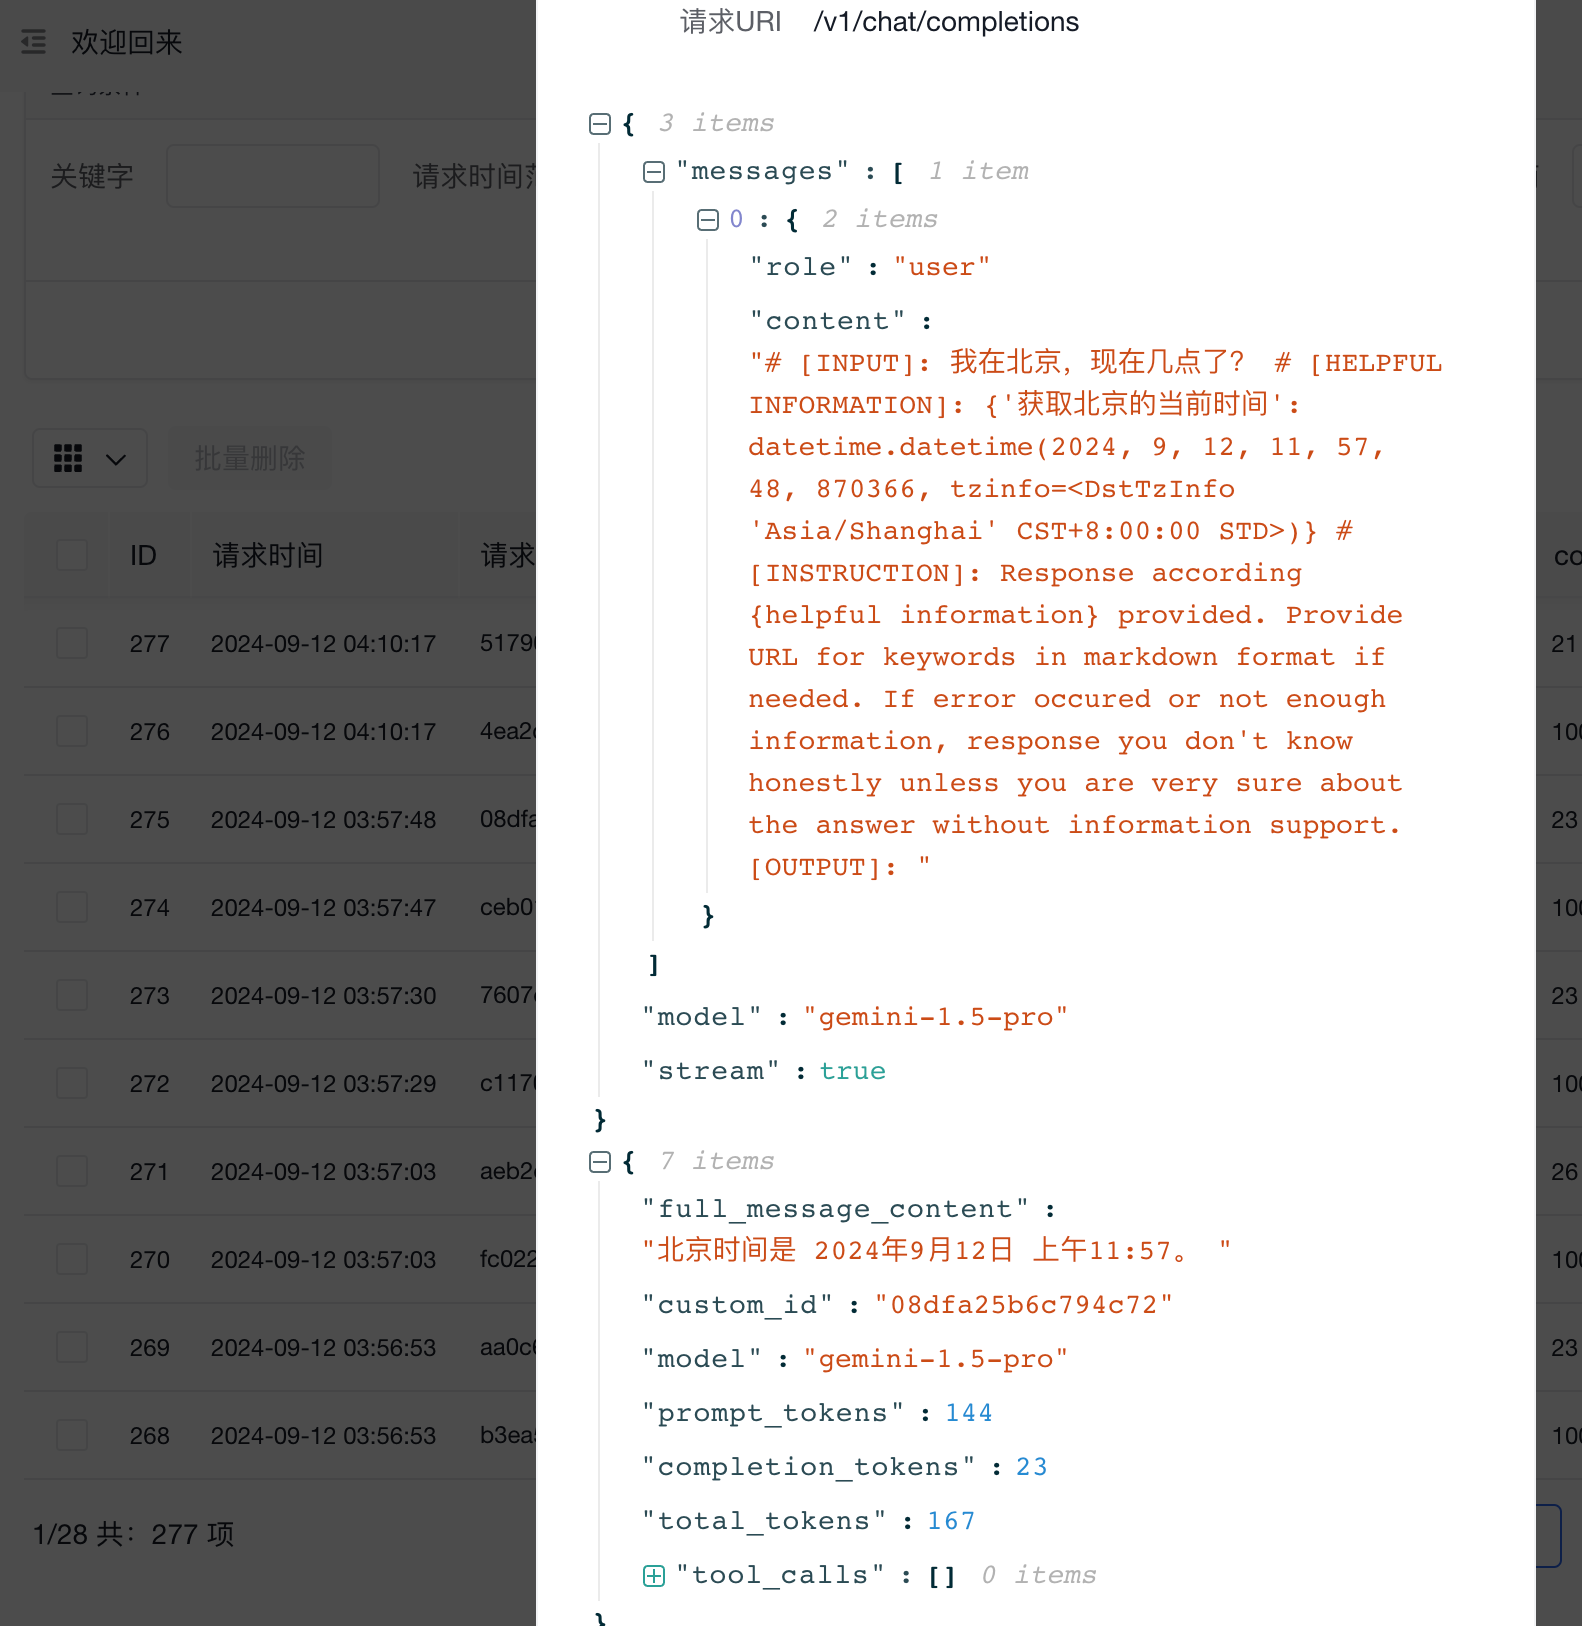Click the total_tokens value 167
Image resolution: width=1582 pixels, height=1626 pixels.
pos(950,1521)
